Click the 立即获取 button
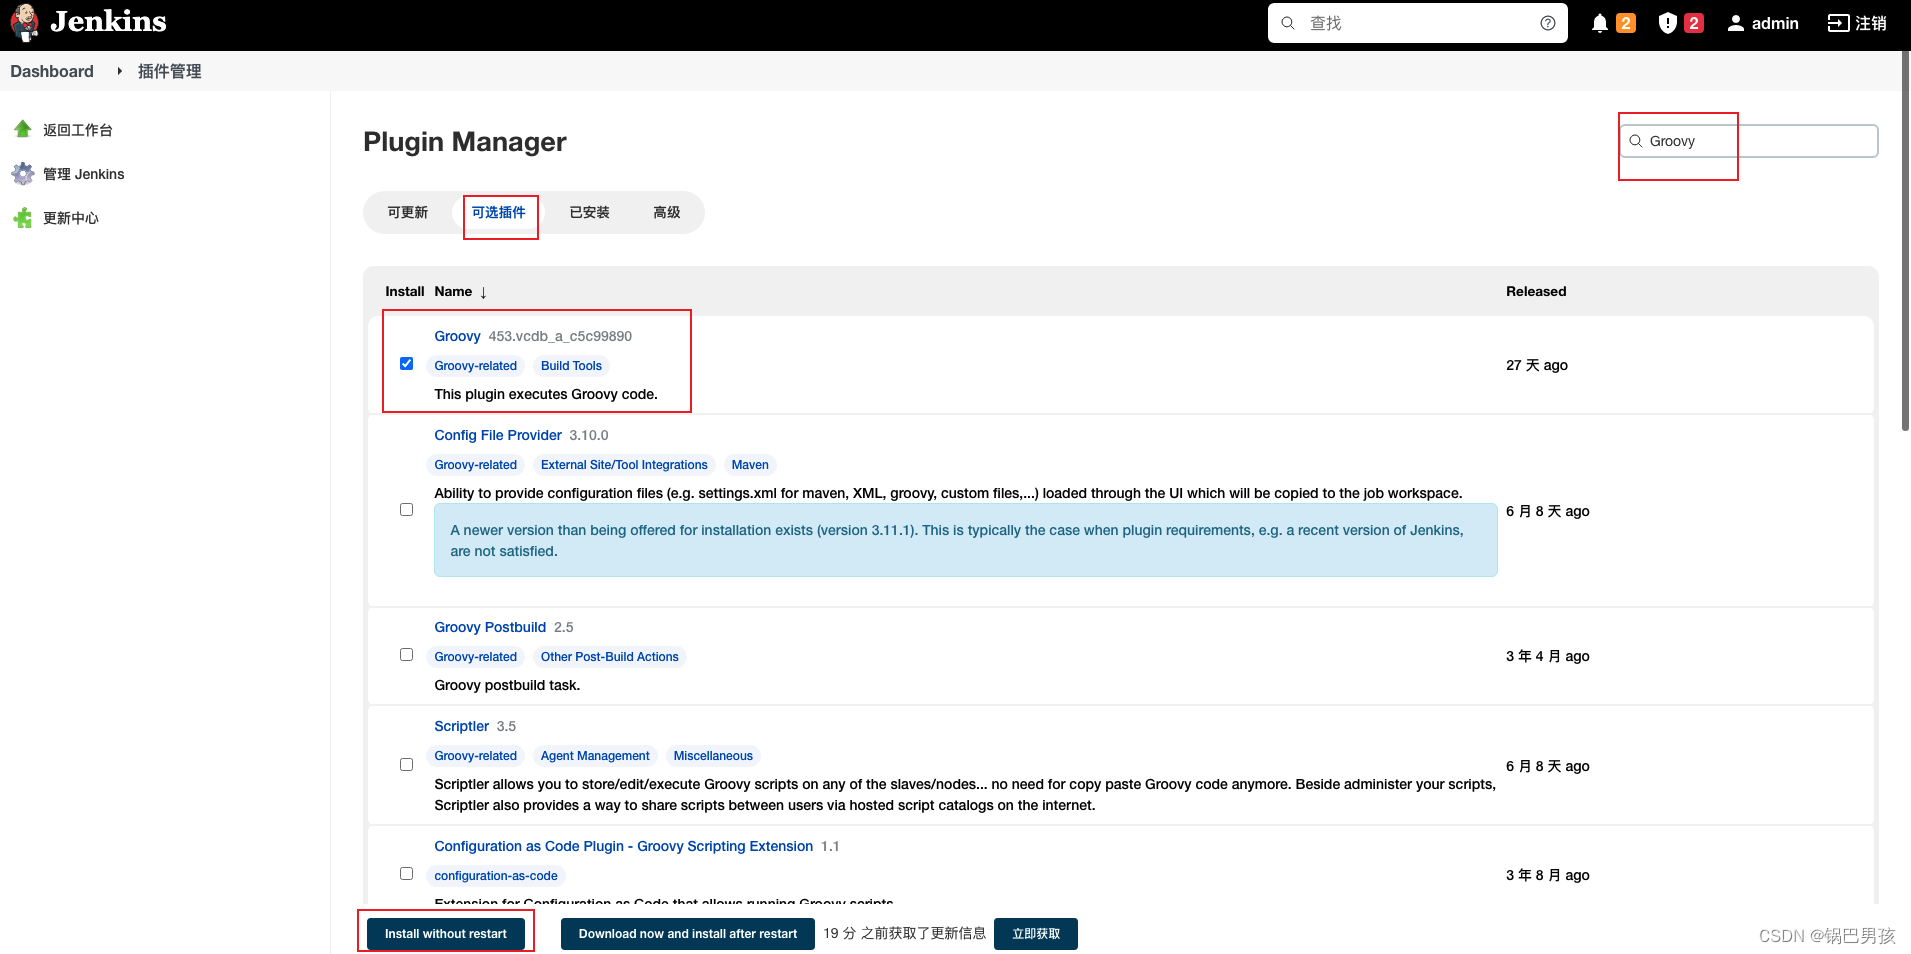The width and height of the screenshot is (1911, 954). click(1036, 934)
